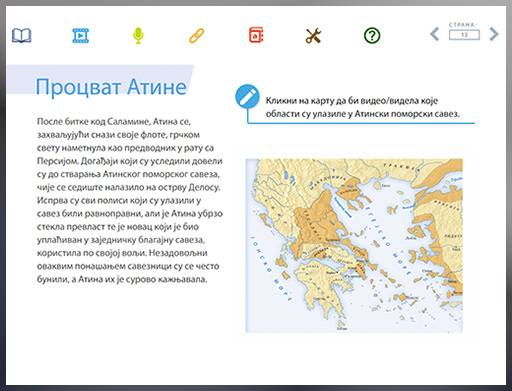Click the blue pencil task icon
This screenshot has height=391, width=512.
pos(247,96)
